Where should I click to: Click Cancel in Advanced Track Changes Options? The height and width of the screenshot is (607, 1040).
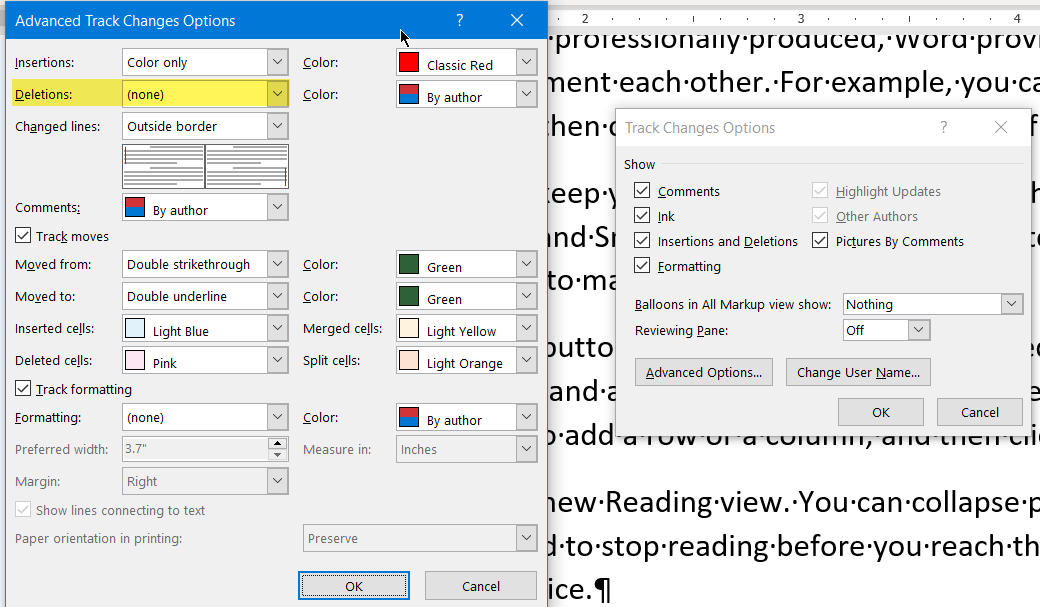click(x=481, y=586)
